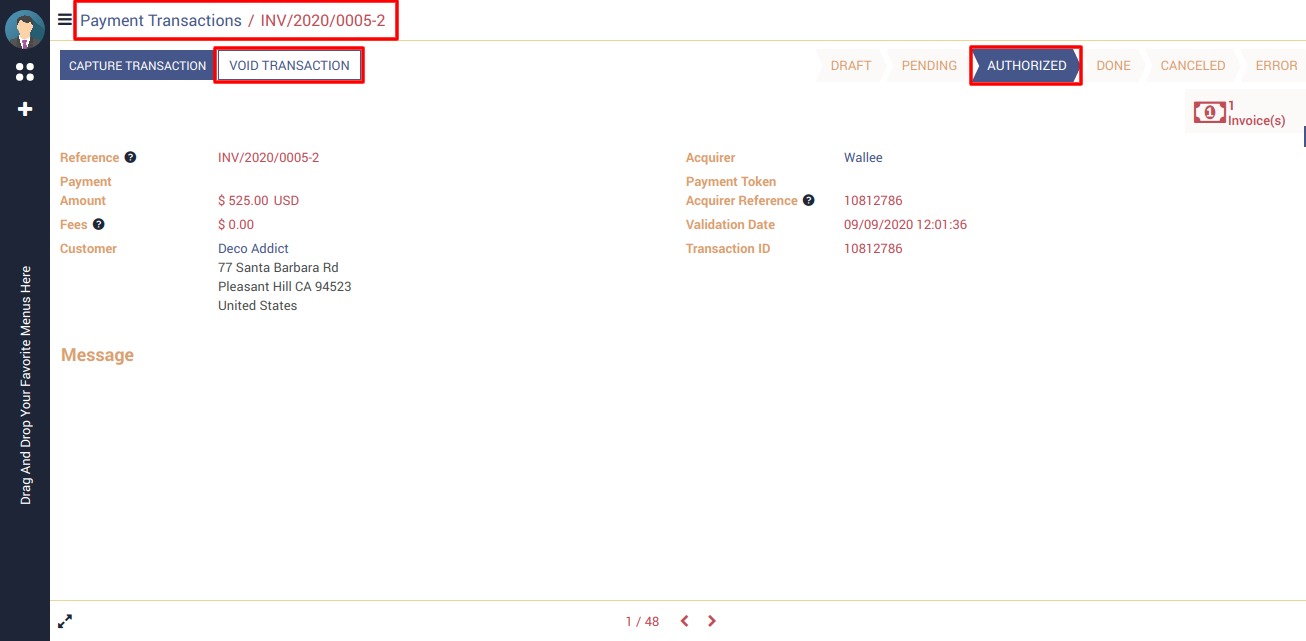Click the Fees help question icon
This screenshot has height=641, width=1306.
pos(99,225)
